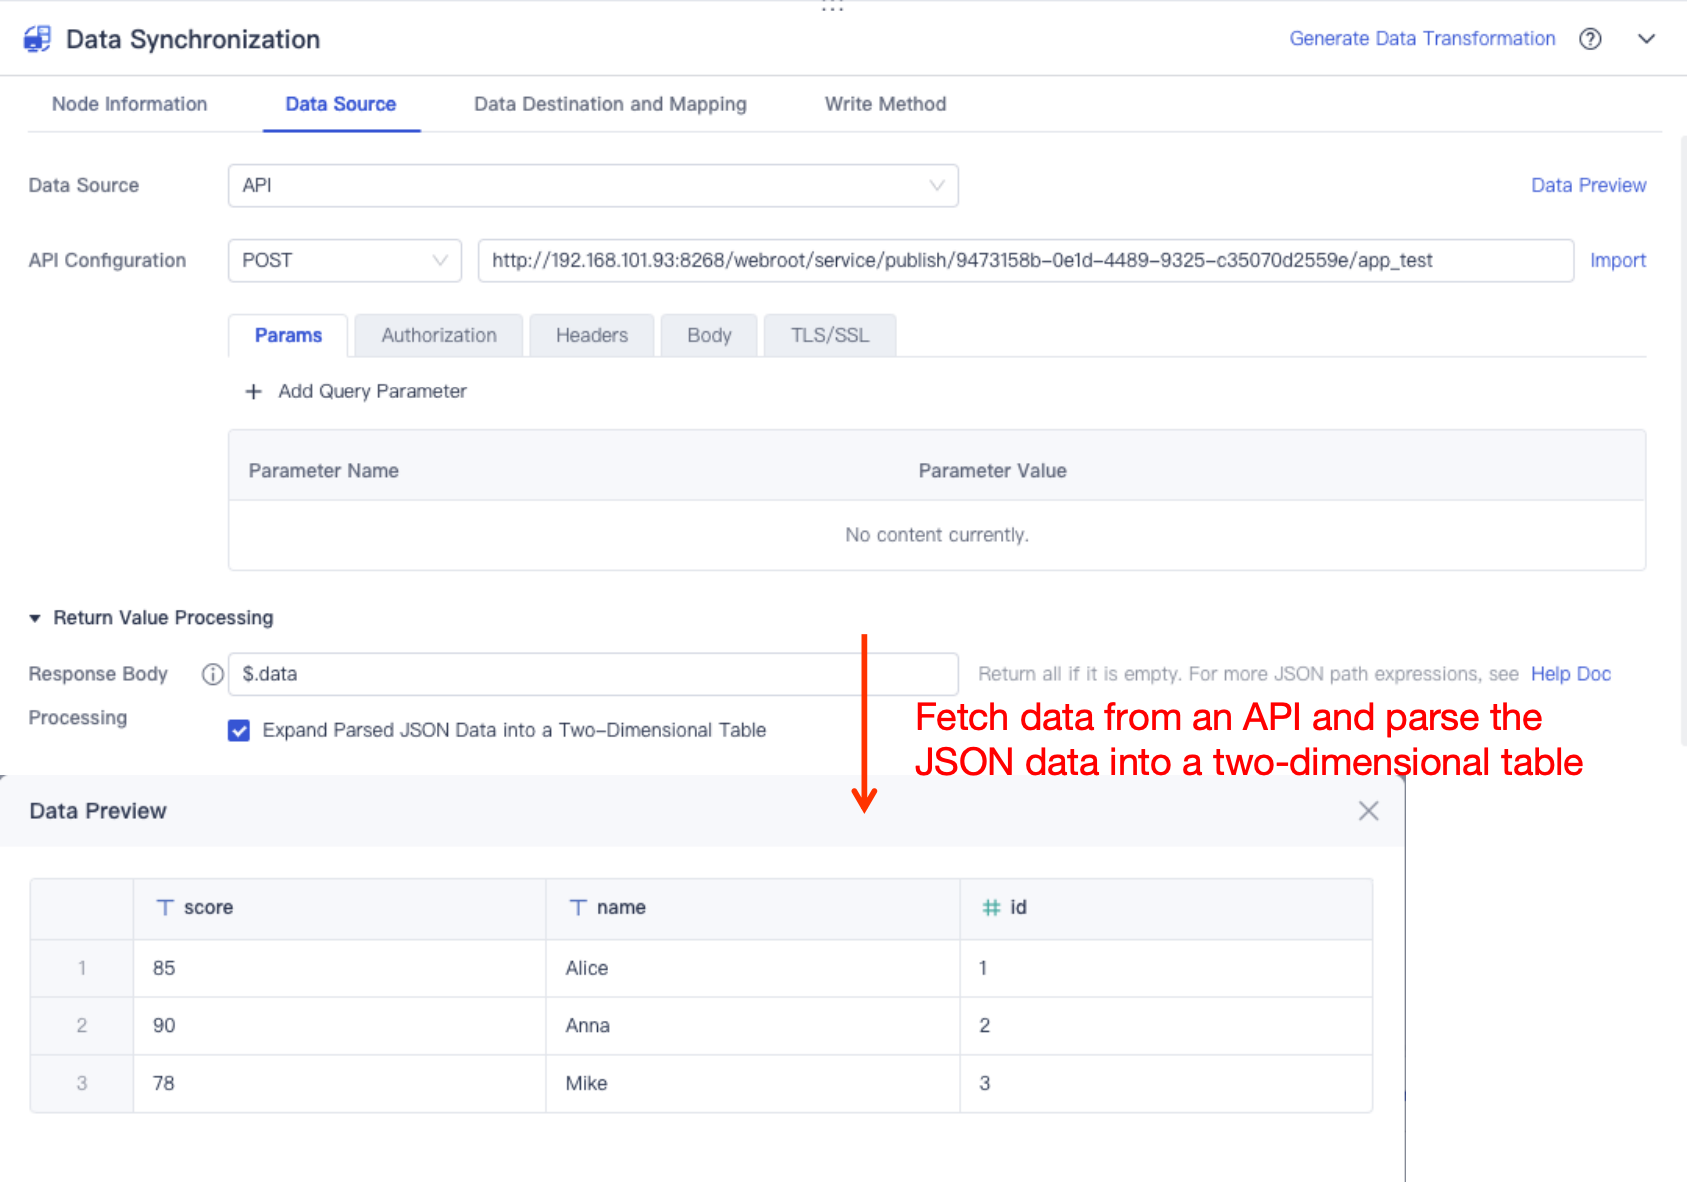Viewport: 1688px width, 1183px height.
Task: Click the text type icon on score column
Action: [x=165, y=908]
